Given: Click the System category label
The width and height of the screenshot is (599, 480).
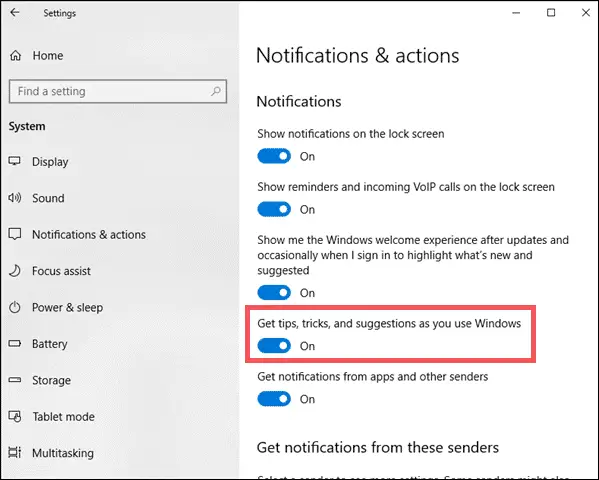Looking at the screenshot, I should pyautogui.click(x=27, y=126).
